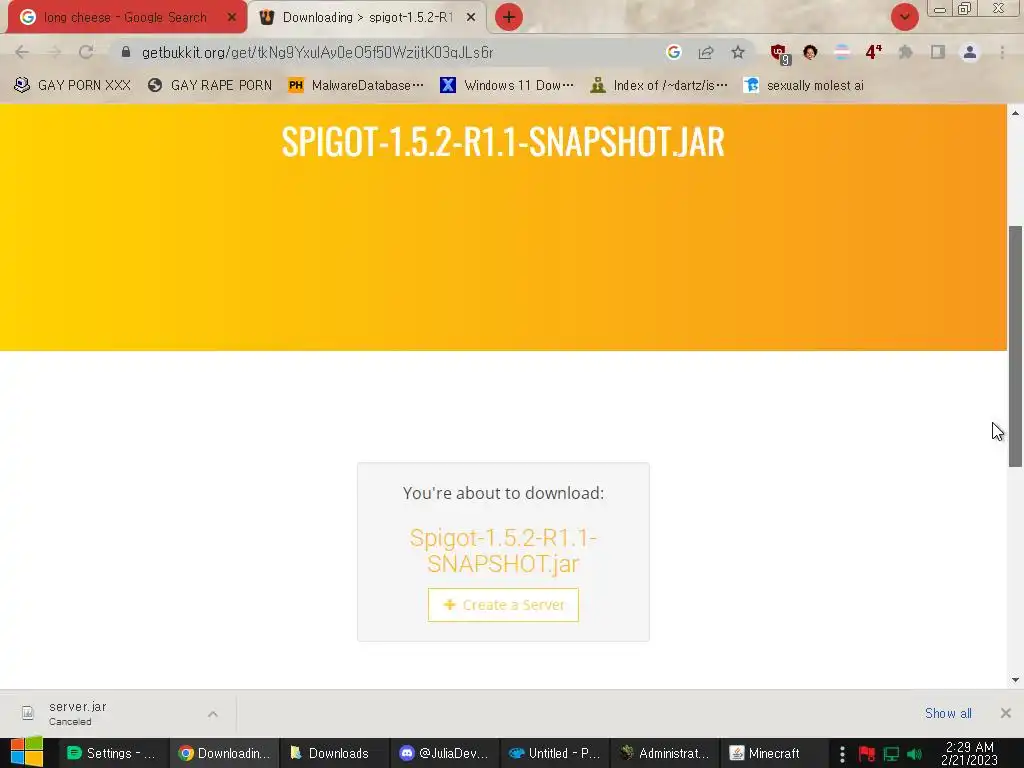This screenshot has height=768, width=1024.
Task: Click the page's vertical scrollbar thumb
Action: pyautogui.click(x=1015, y=346)
